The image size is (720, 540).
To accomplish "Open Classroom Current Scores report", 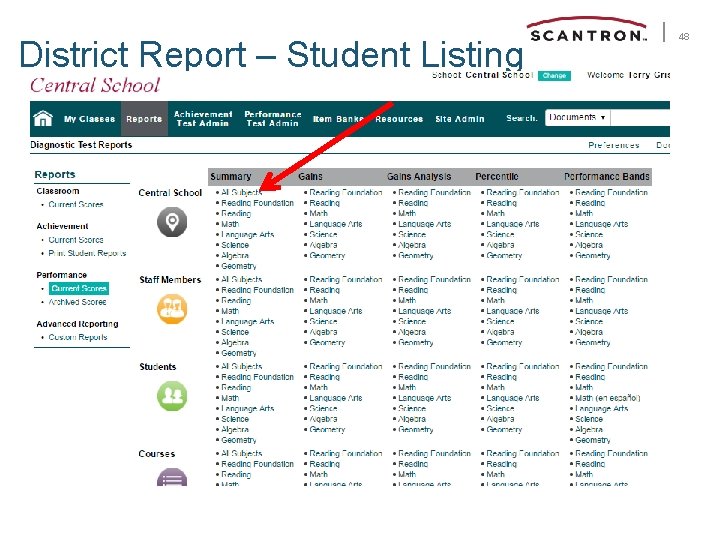I will coord(76,204).
